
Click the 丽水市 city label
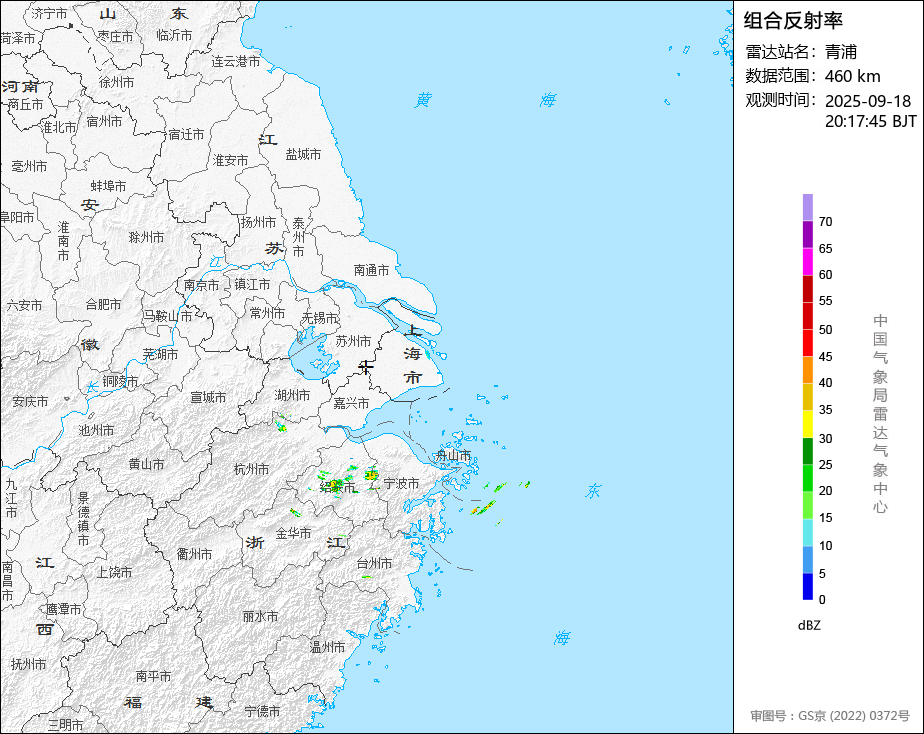click(x=260, y=617)
